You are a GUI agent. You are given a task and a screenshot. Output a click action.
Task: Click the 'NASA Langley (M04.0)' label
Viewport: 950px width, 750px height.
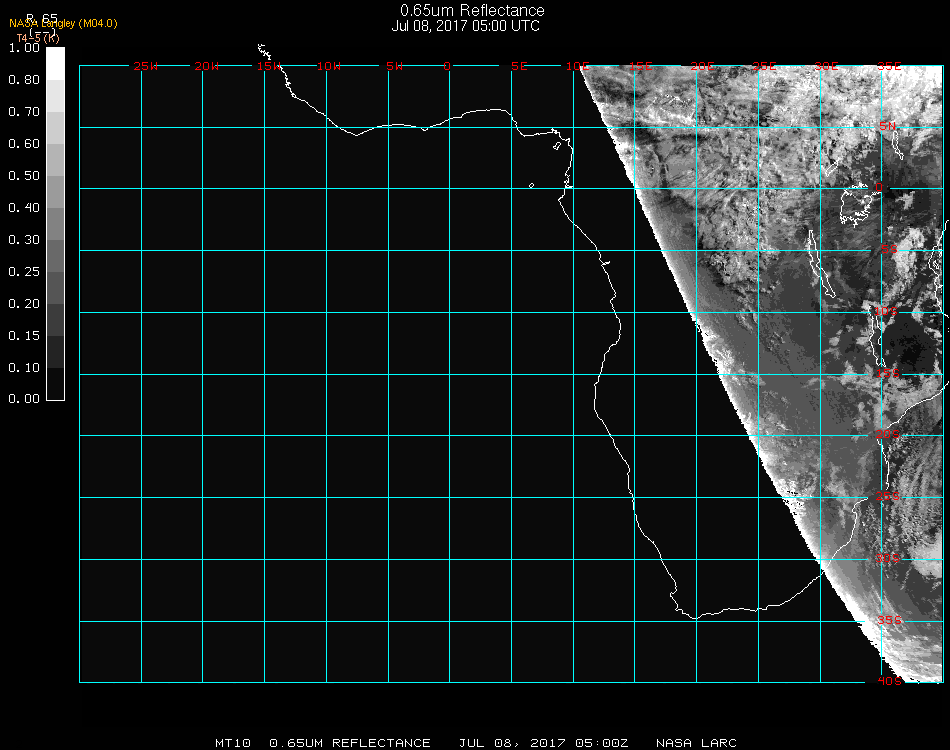tap(63, 24)
